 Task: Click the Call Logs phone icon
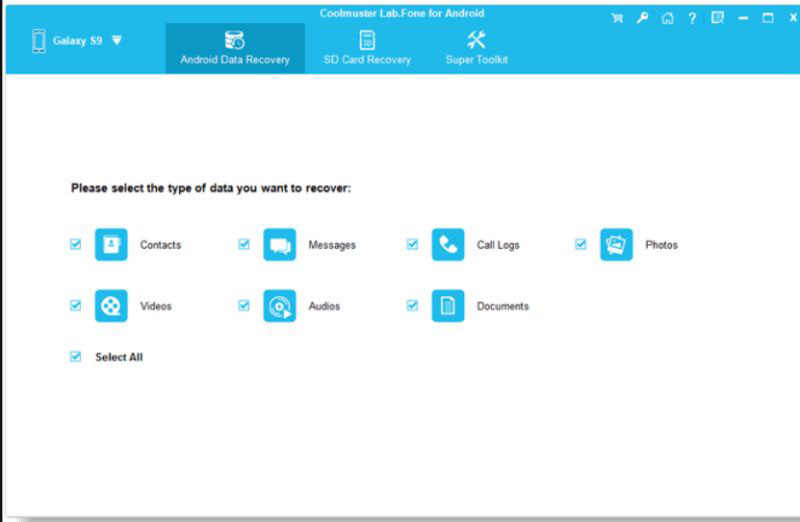(x=448, y=244)
